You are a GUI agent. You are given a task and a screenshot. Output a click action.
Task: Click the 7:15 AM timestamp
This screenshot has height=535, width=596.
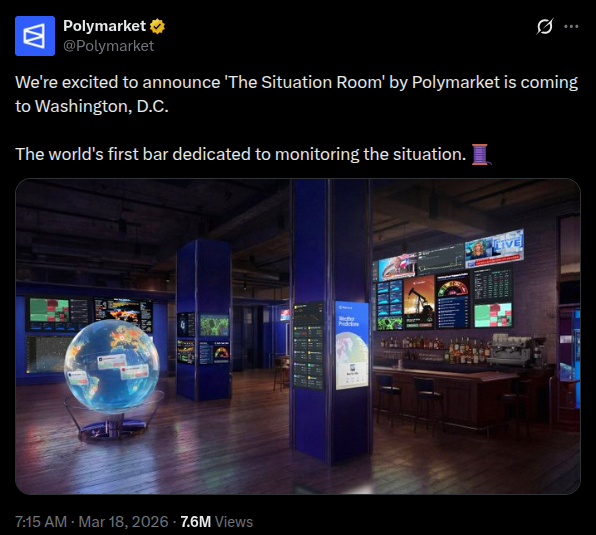tap(41, 522)
